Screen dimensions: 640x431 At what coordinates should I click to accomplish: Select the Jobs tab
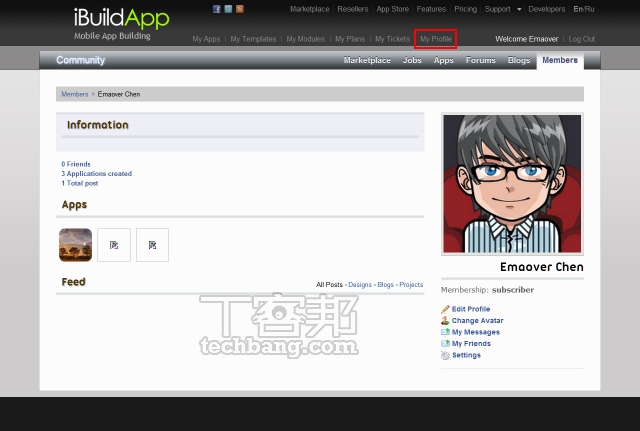pyautogui.click(x=412, y=60)
